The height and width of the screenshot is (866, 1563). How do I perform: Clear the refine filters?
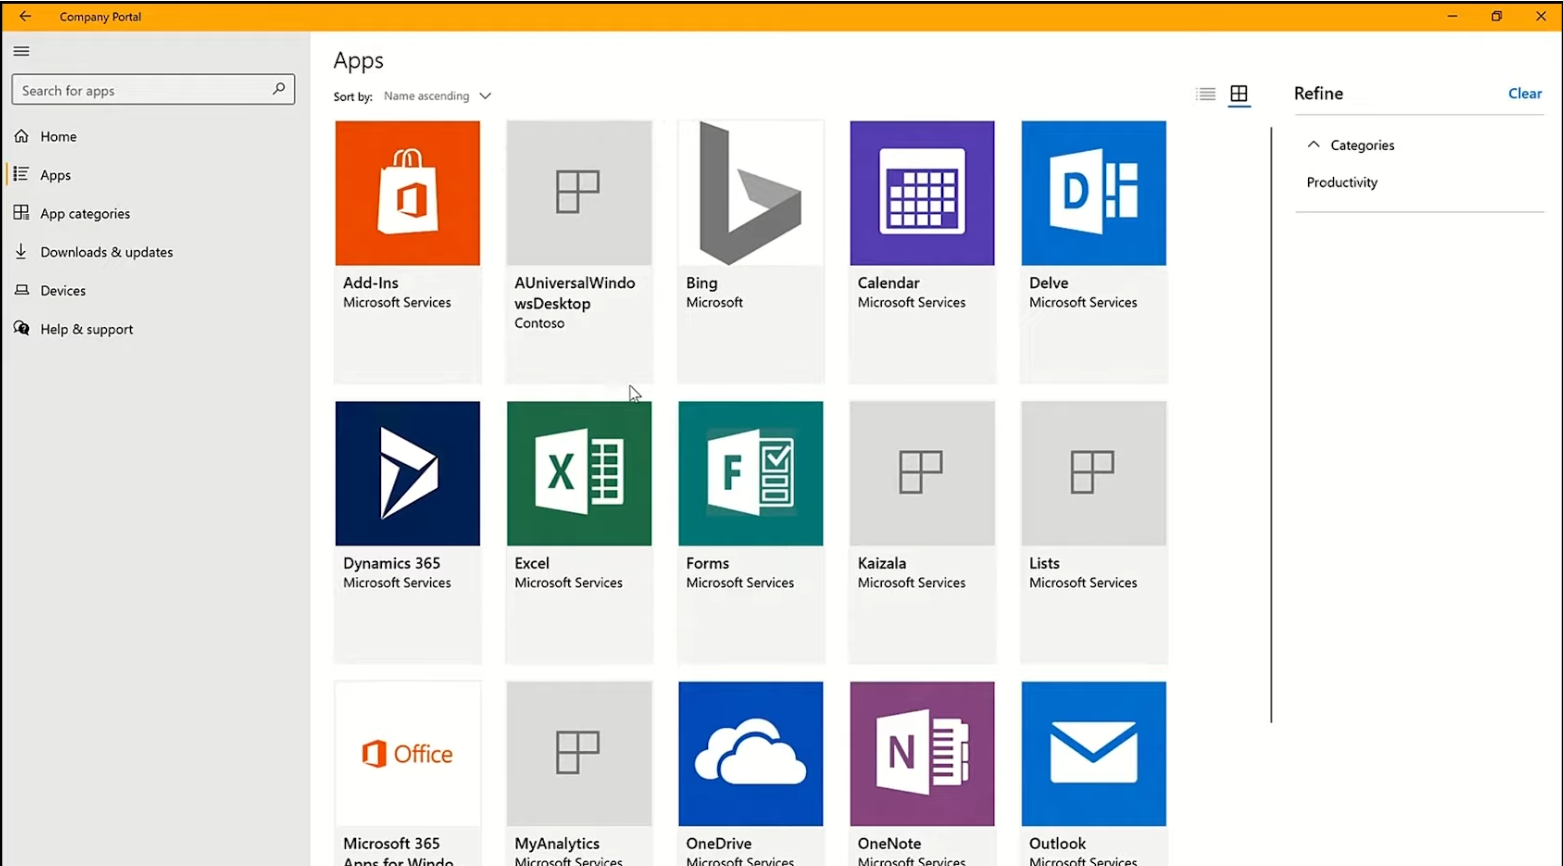[1524, 93]
